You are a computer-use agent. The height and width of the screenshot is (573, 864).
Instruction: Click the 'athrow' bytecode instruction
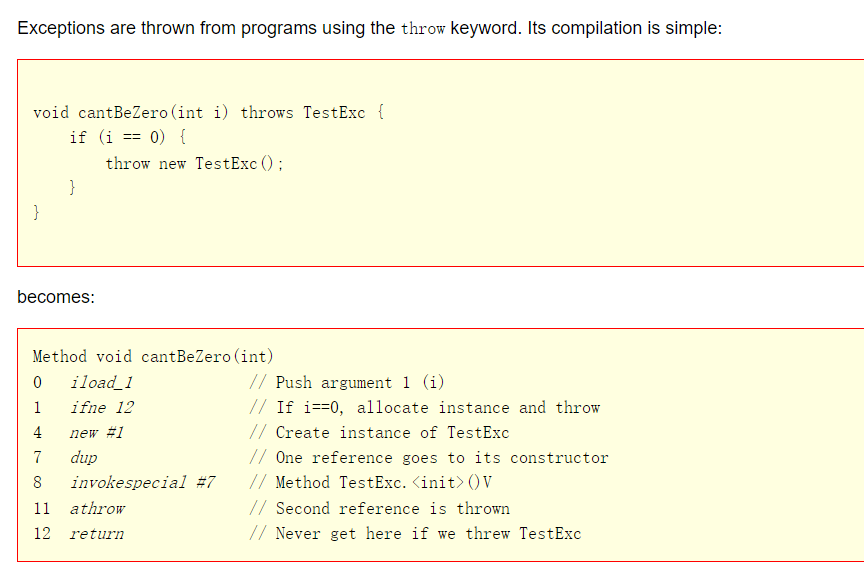tap(97, 508)
